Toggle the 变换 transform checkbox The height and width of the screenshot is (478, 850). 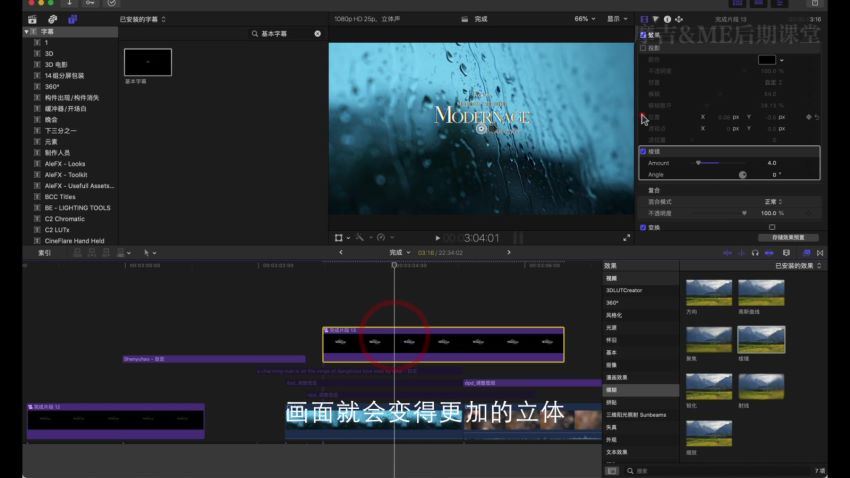pos(643,228)
